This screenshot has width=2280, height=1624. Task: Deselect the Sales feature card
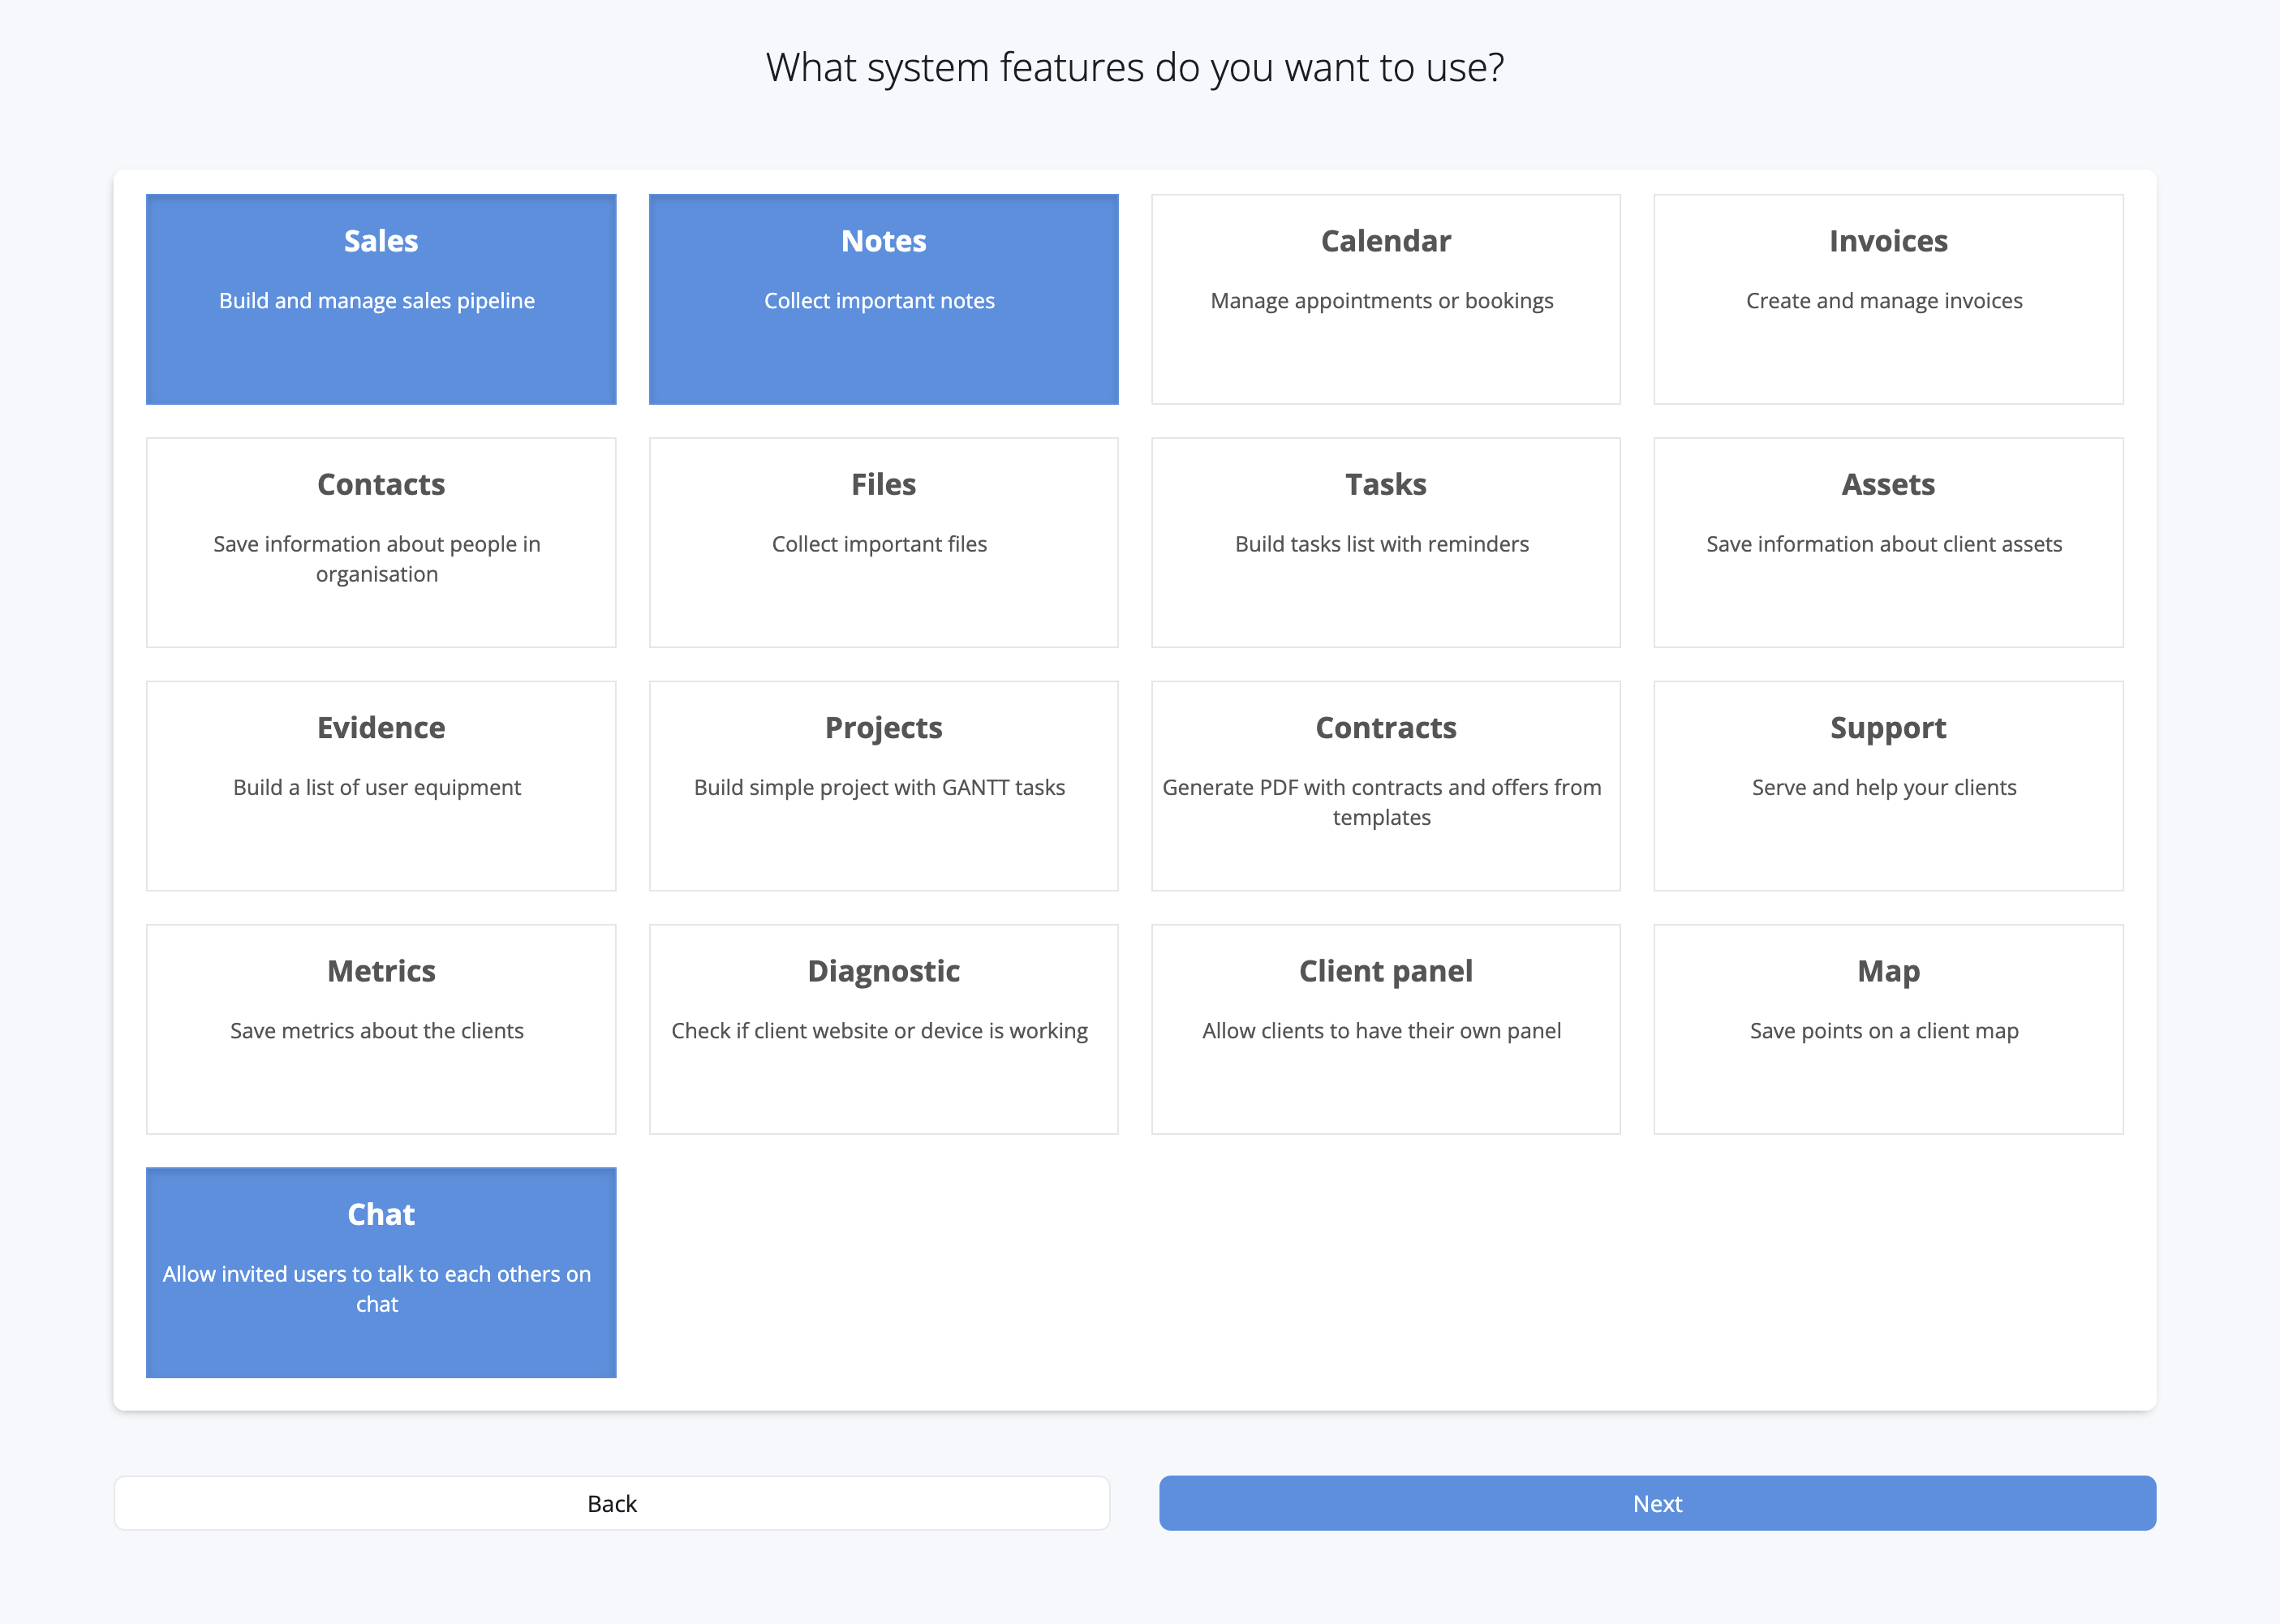tap(381, 299)
